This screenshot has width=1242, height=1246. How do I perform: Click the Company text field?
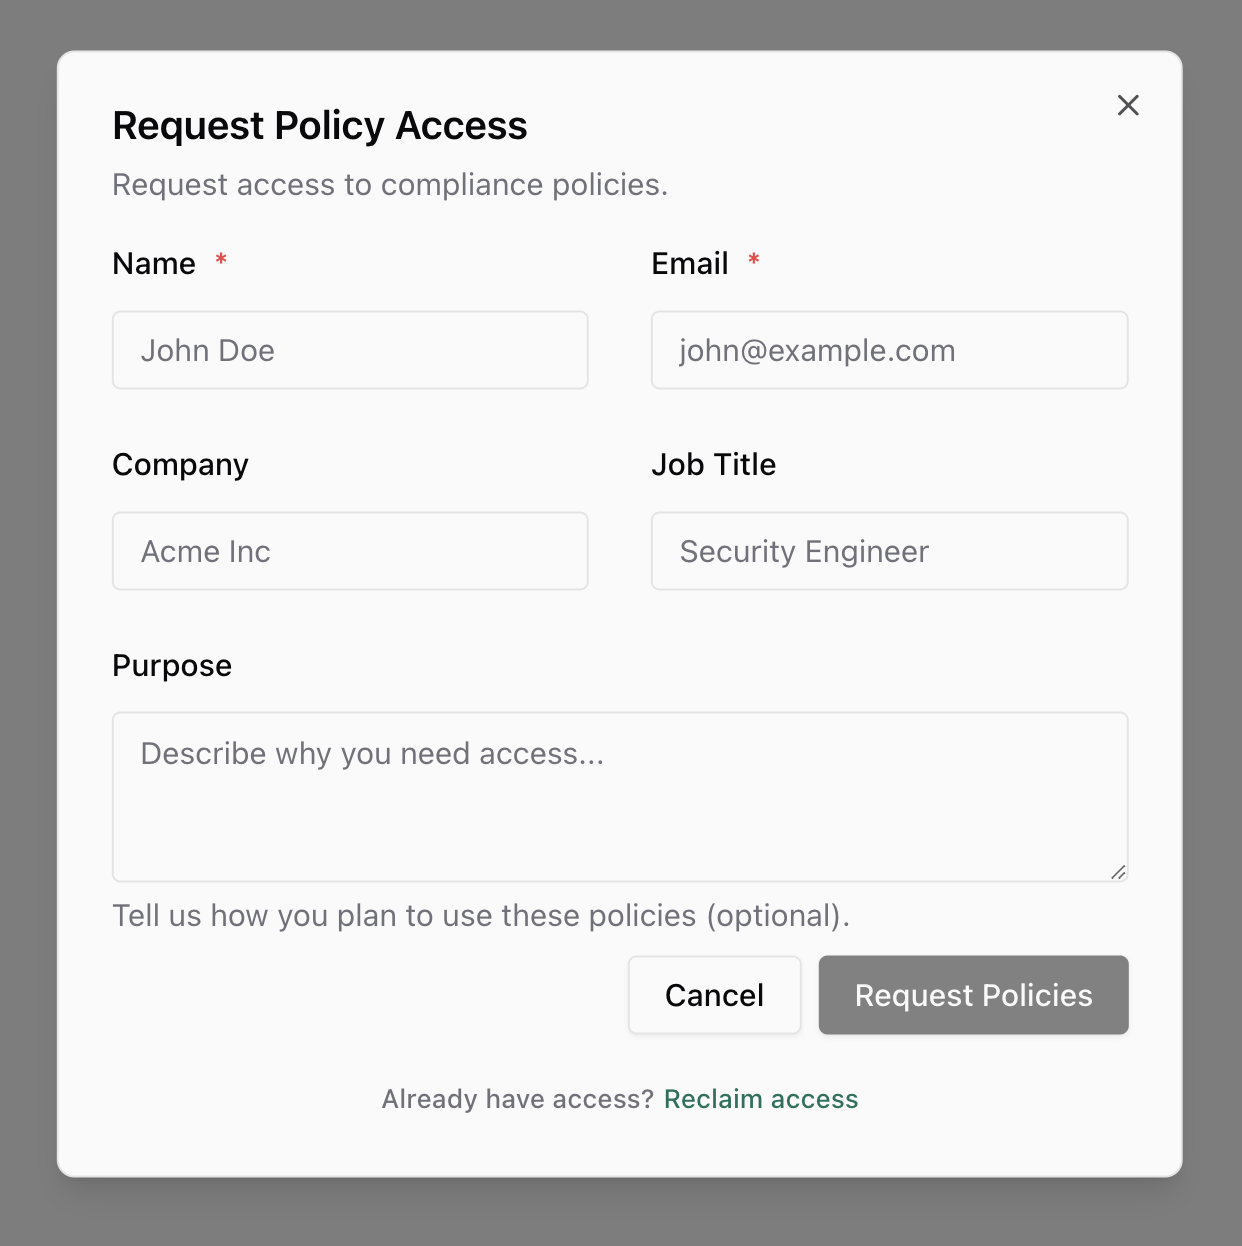349,551
